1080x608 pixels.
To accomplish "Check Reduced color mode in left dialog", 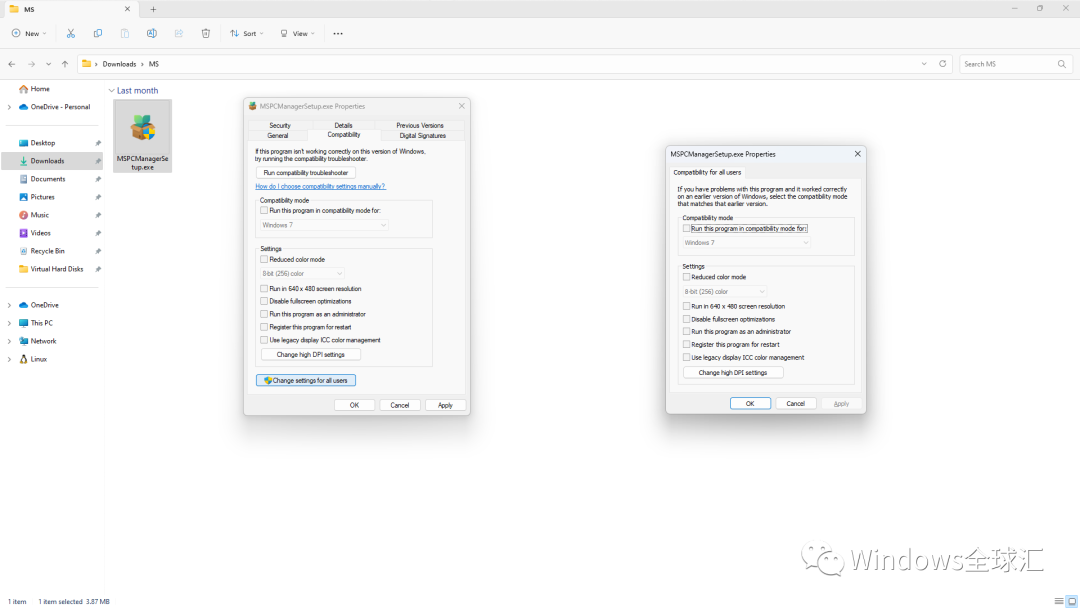I will pyautogui.click(x=264, y=260).
